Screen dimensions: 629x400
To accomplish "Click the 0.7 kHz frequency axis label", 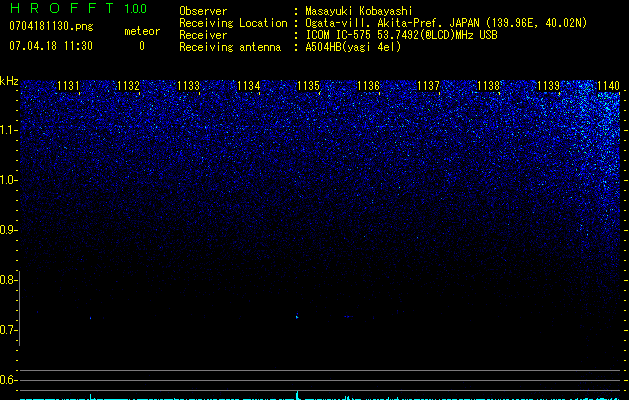I will click(x=8, y=330).
